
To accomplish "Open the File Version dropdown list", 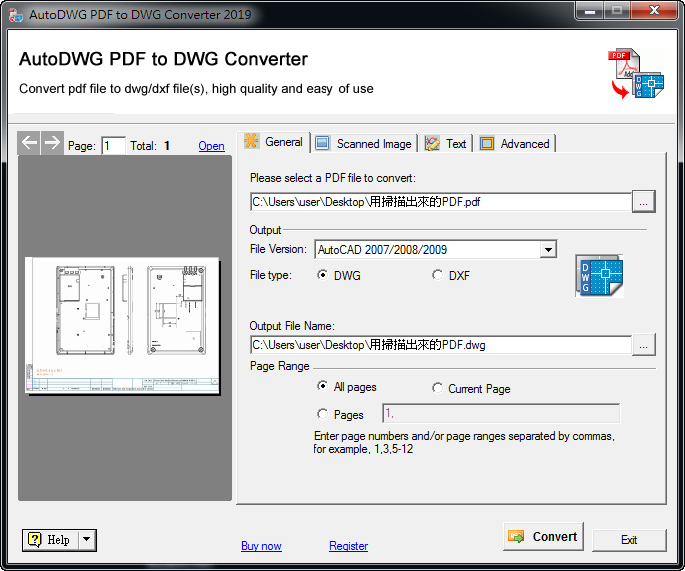I will click(548, 249).
